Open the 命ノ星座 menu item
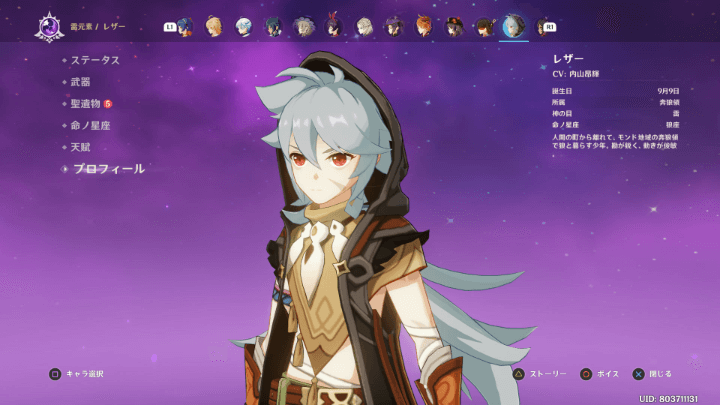720x405 pixels. pos(90,125)
